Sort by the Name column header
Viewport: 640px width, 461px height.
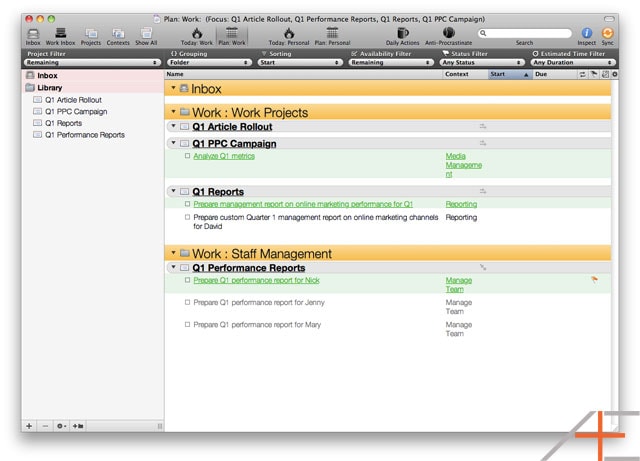pos(304,74)
